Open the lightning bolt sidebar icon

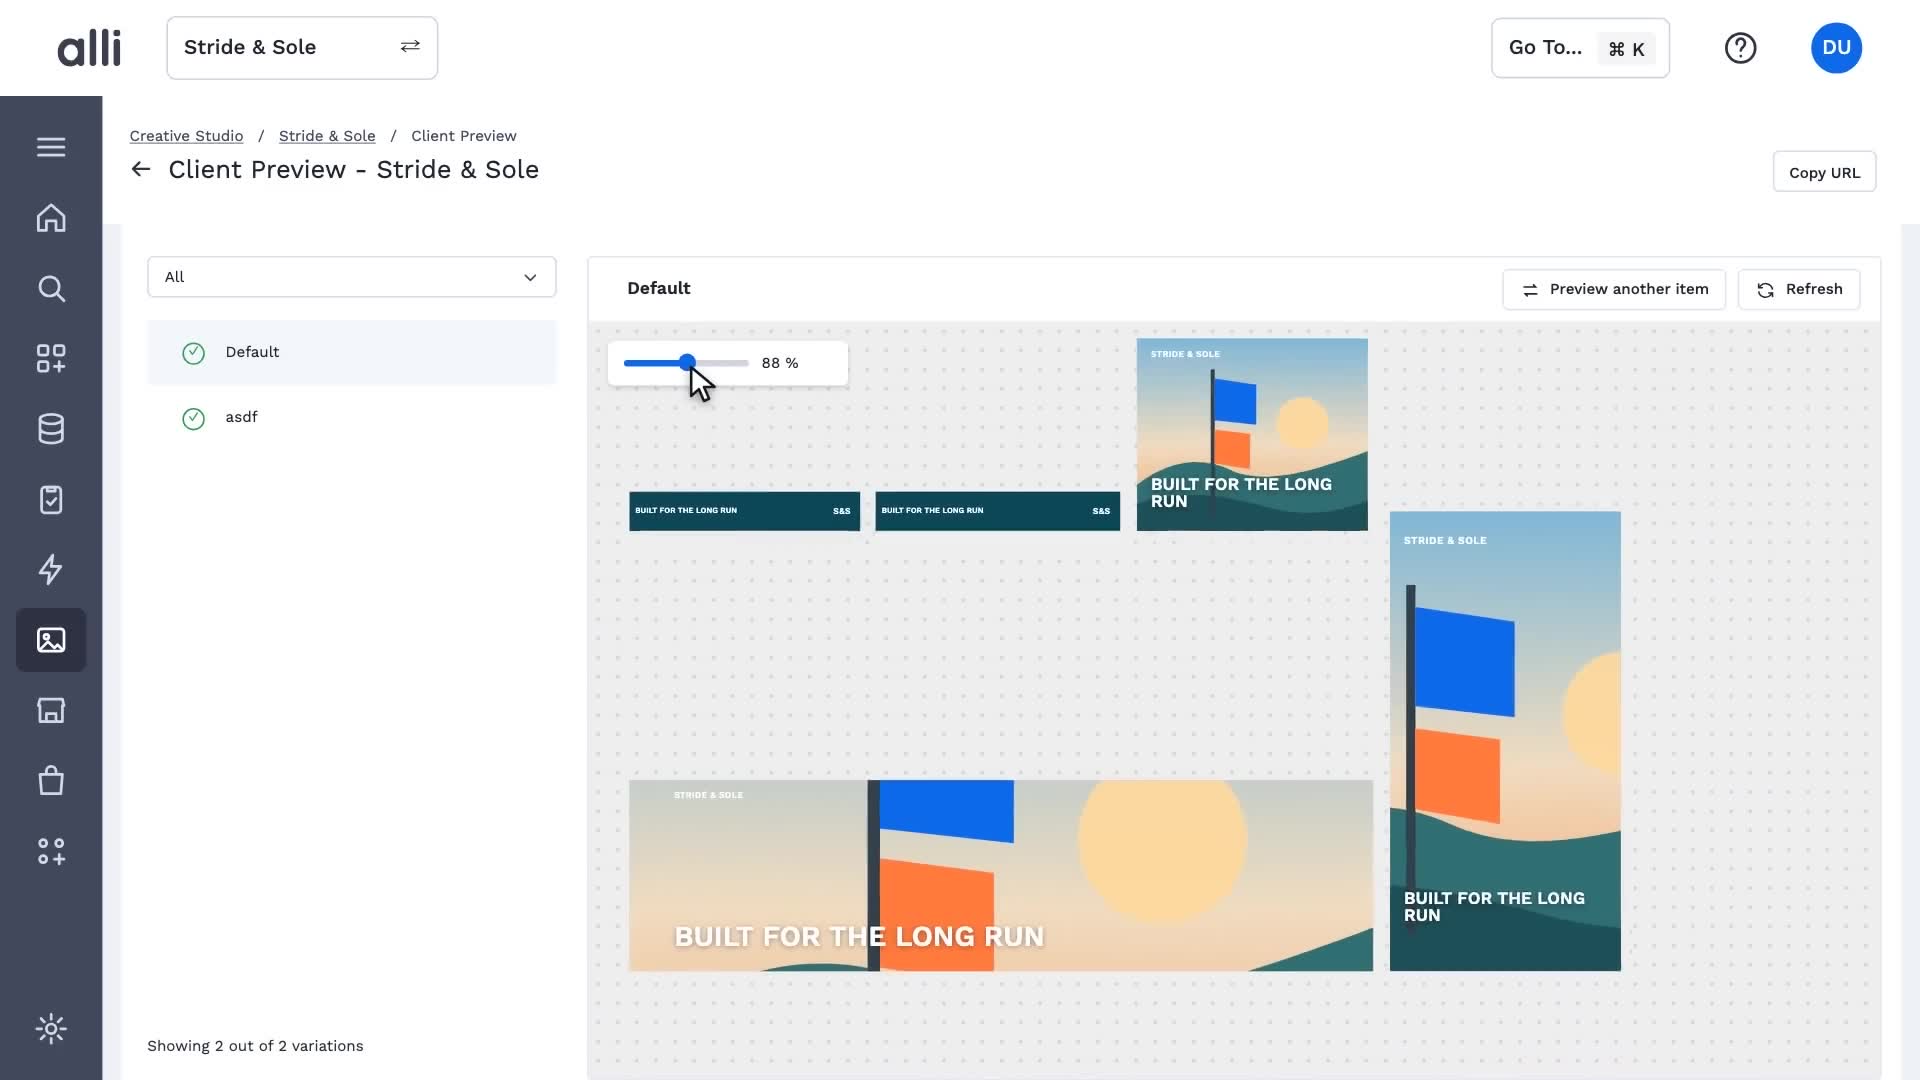[51, 570]
